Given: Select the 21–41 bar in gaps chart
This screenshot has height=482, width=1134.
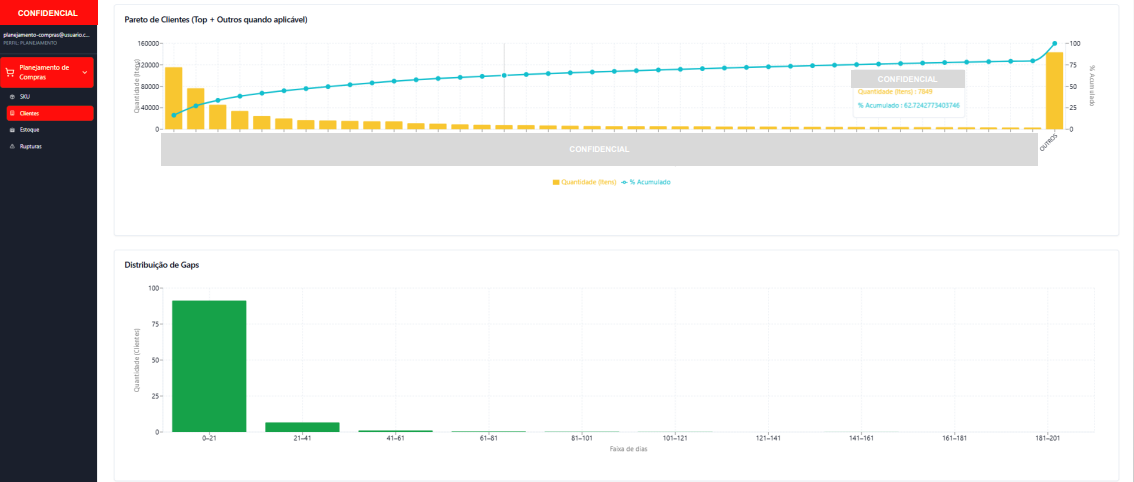Looking at the screenshot, I should (x=302, y=427).
